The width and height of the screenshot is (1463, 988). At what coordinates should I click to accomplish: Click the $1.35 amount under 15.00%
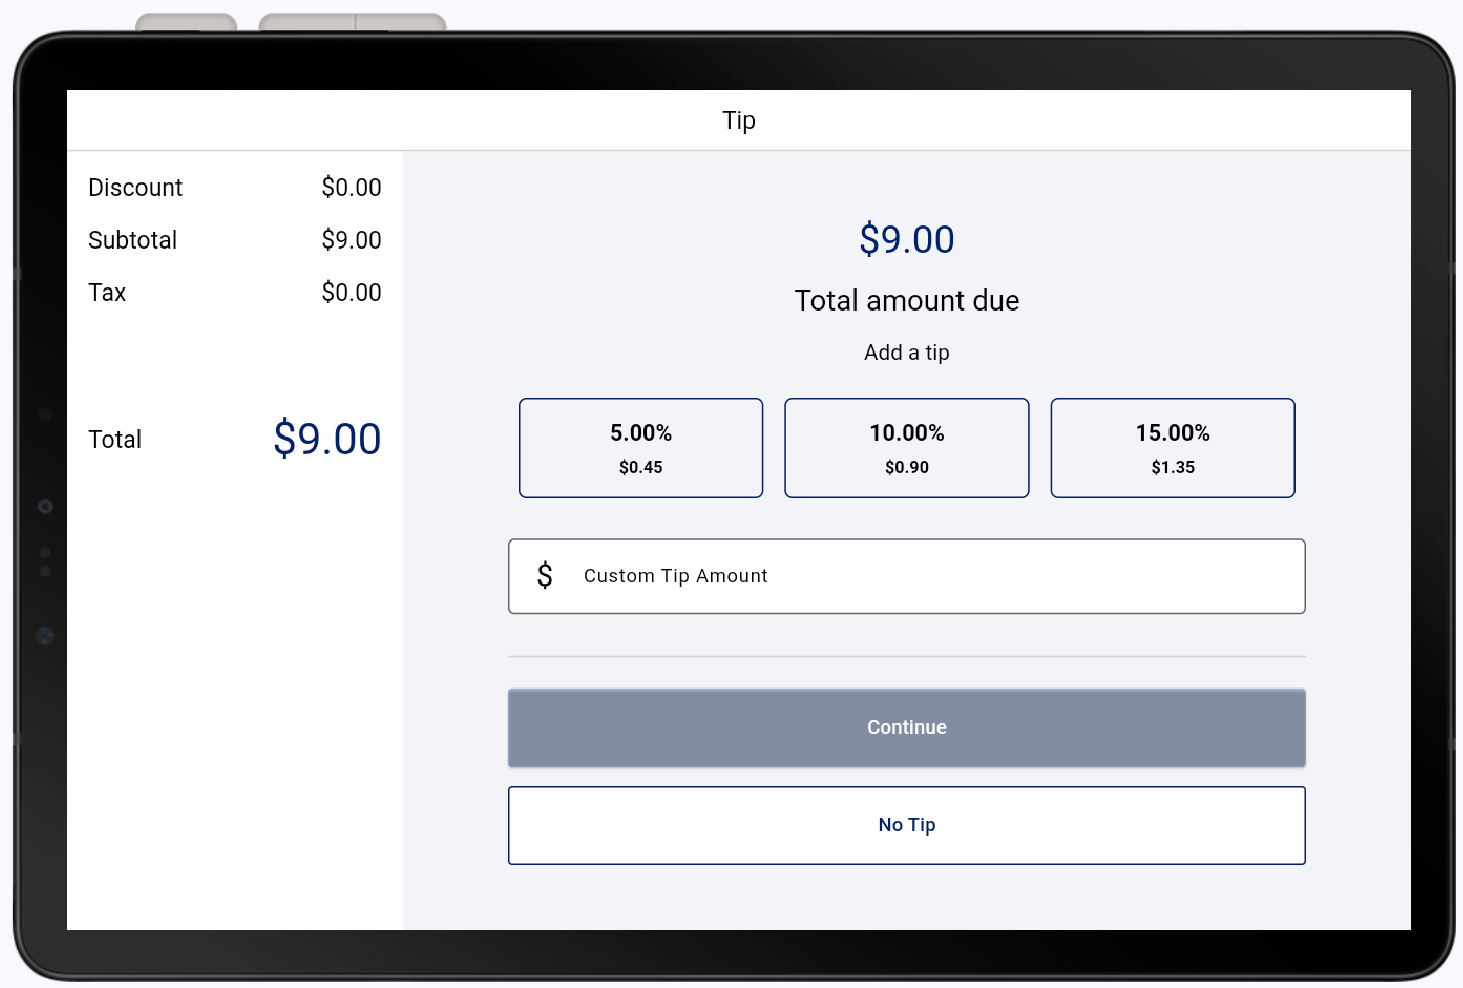coord(1172,466)
